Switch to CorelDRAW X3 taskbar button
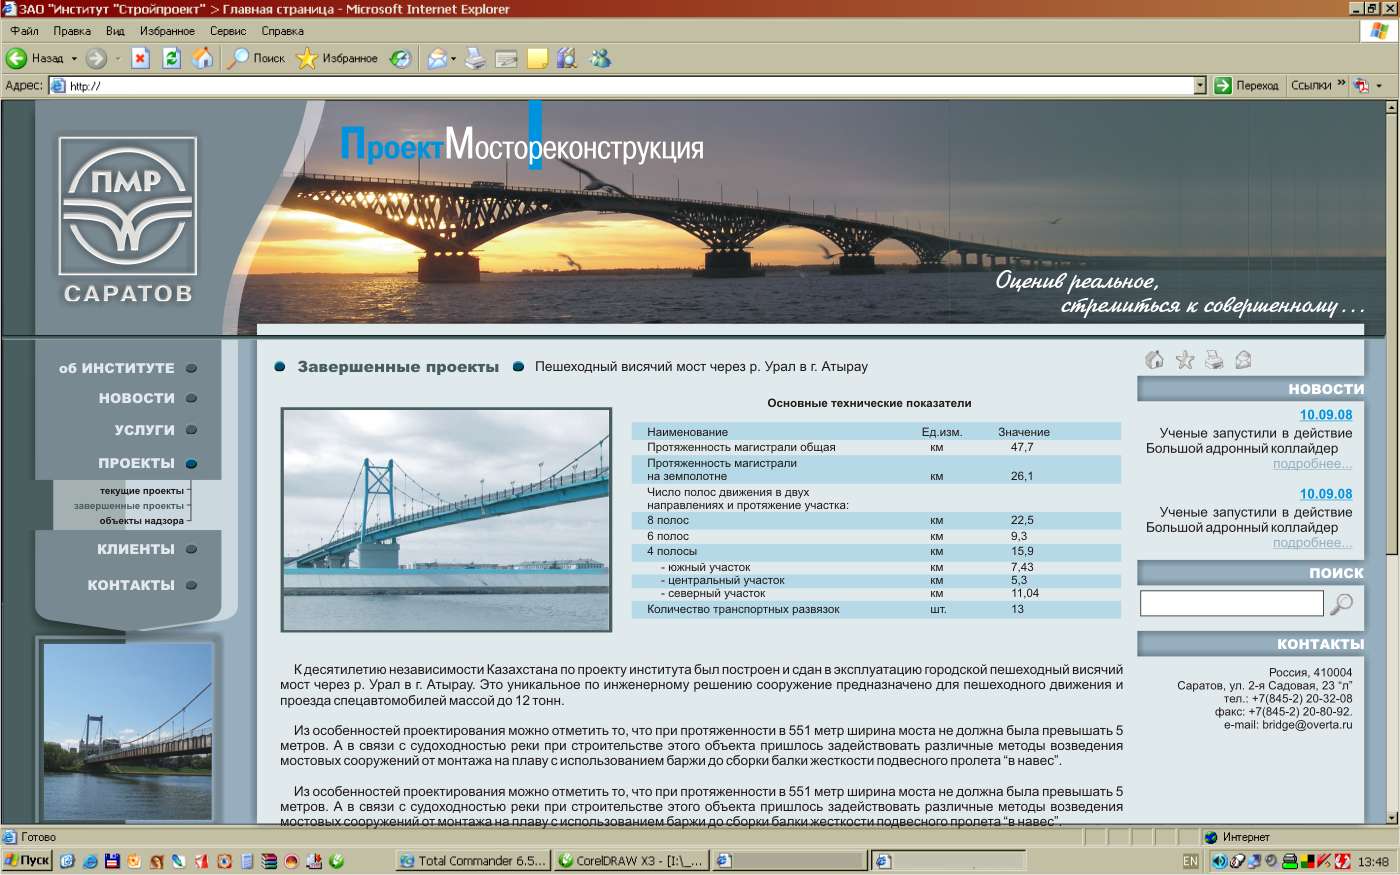Screen dimensions: 1400x875 [632, 860]
